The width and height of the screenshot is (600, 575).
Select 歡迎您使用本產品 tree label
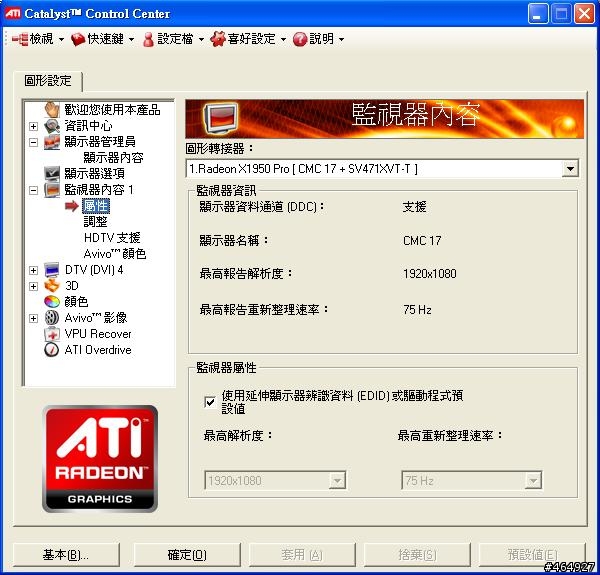[x=112, y=110]
